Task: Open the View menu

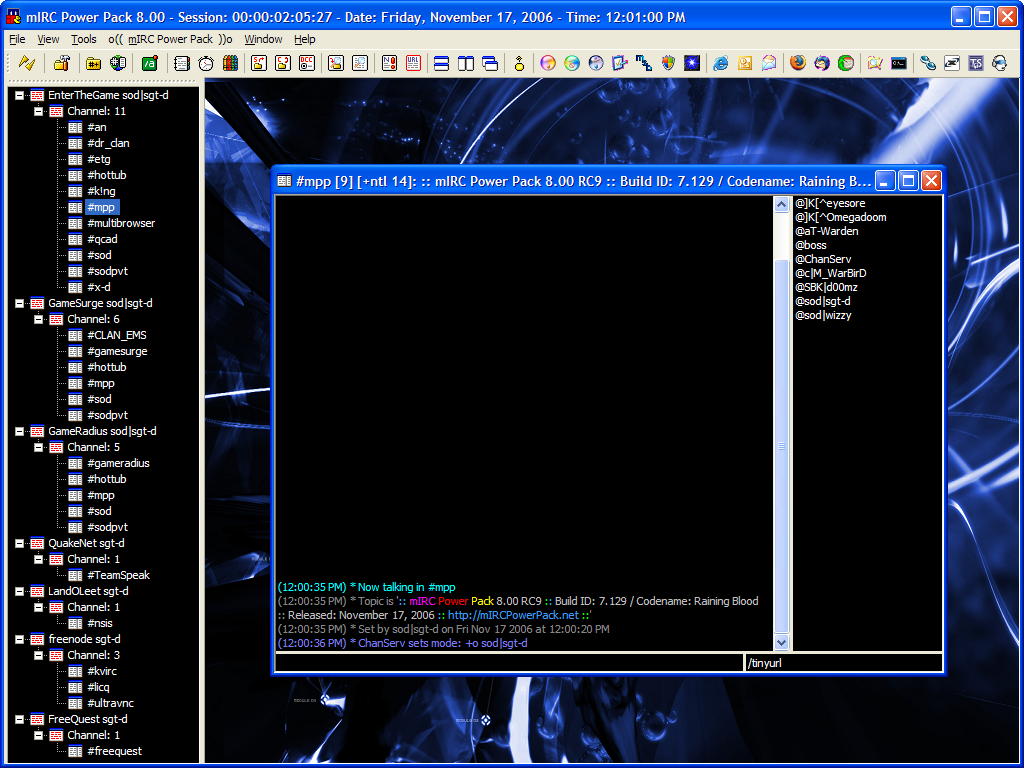Action: (x=48, y=39)
